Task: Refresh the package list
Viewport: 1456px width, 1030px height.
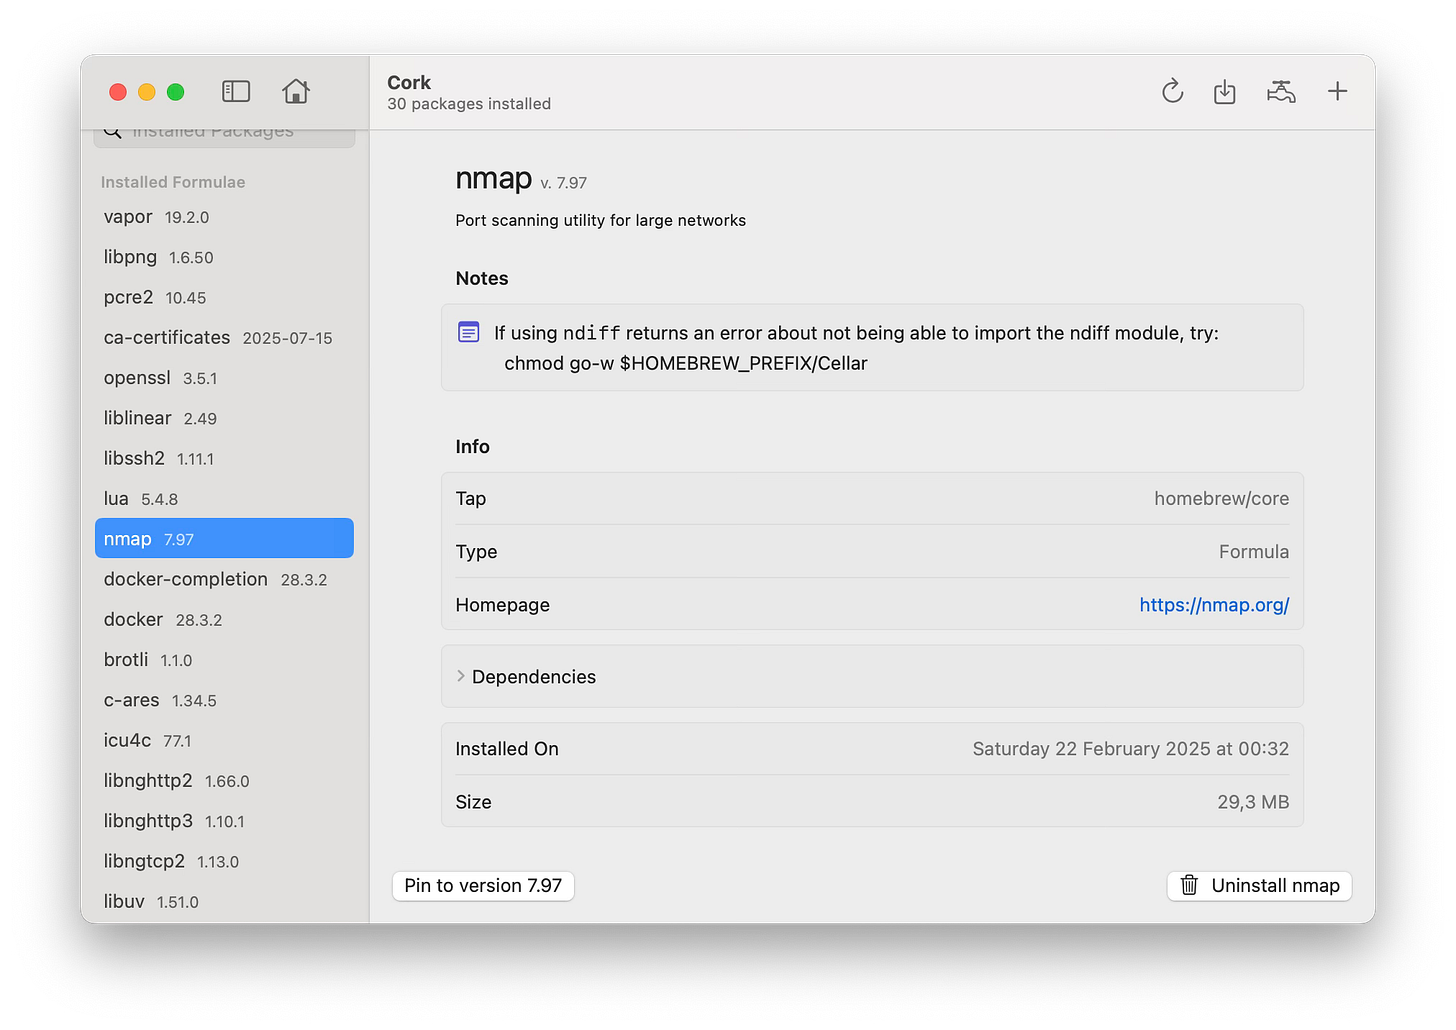Action: pyautogui.click(x=1173, y=92)
